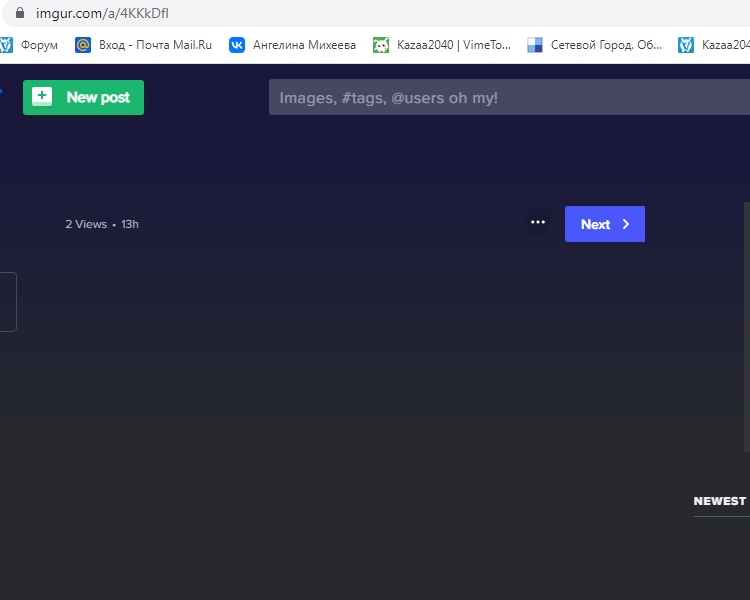Click the plus icon in New post

(42, 97)
